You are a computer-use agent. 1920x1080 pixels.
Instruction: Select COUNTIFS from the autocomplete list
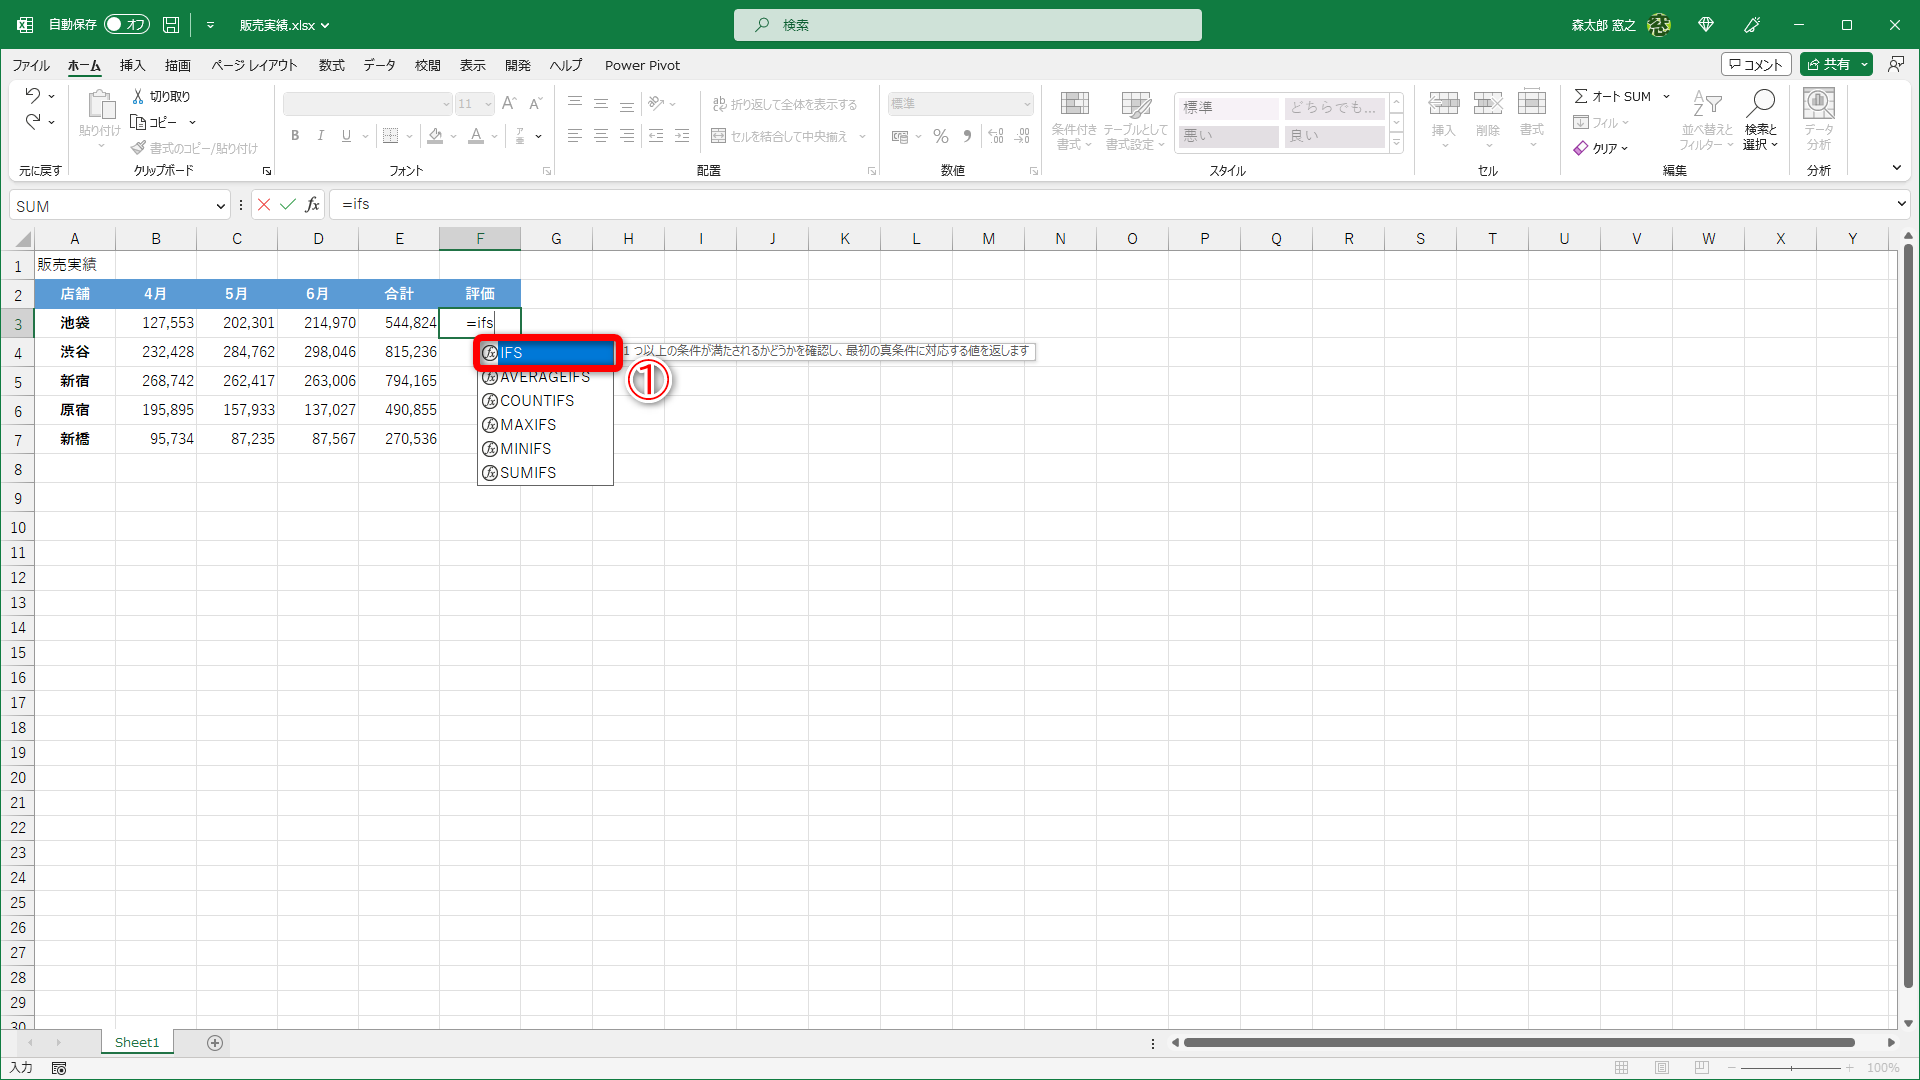[537, 401]
